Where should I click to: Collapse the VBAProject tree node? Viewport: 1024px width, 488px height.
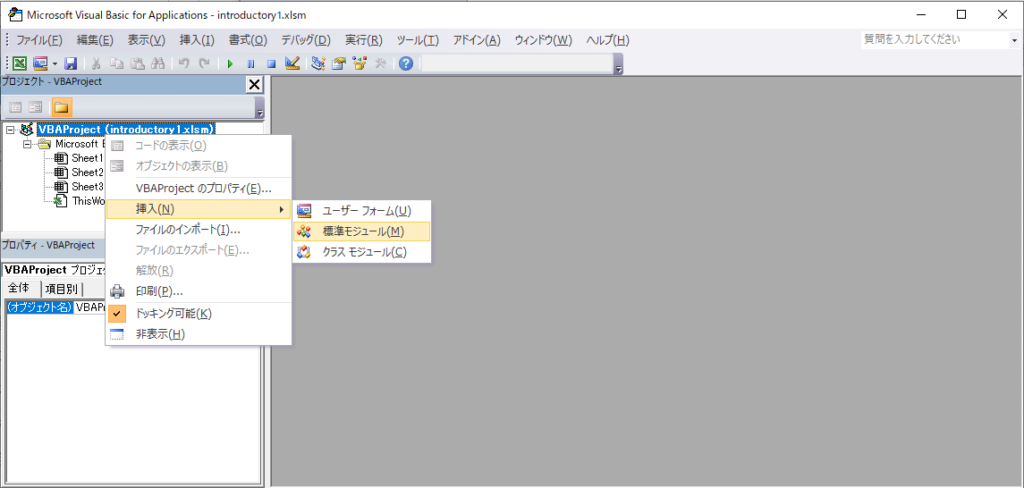10,129
